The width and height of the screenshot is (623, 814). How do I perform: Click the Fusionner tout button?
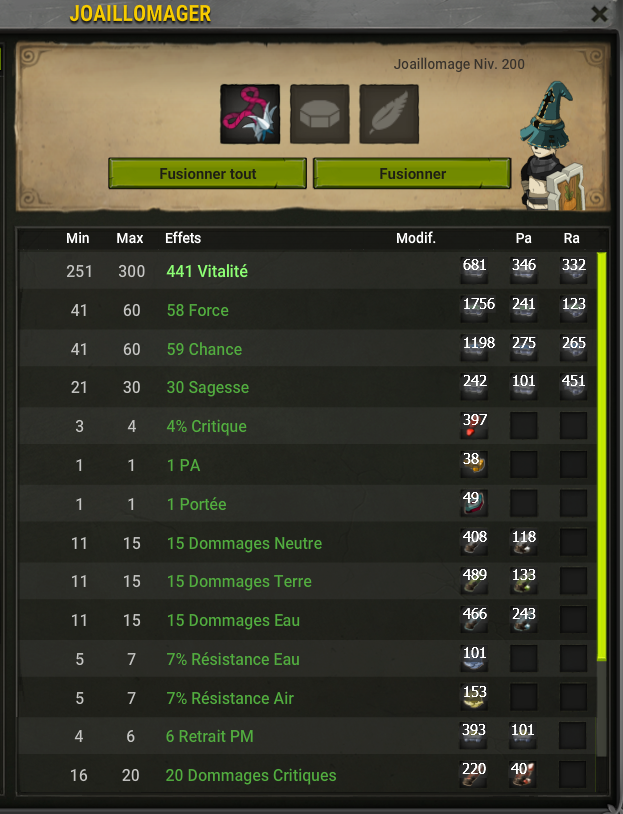pyautogui.click(x=208, y=173)
